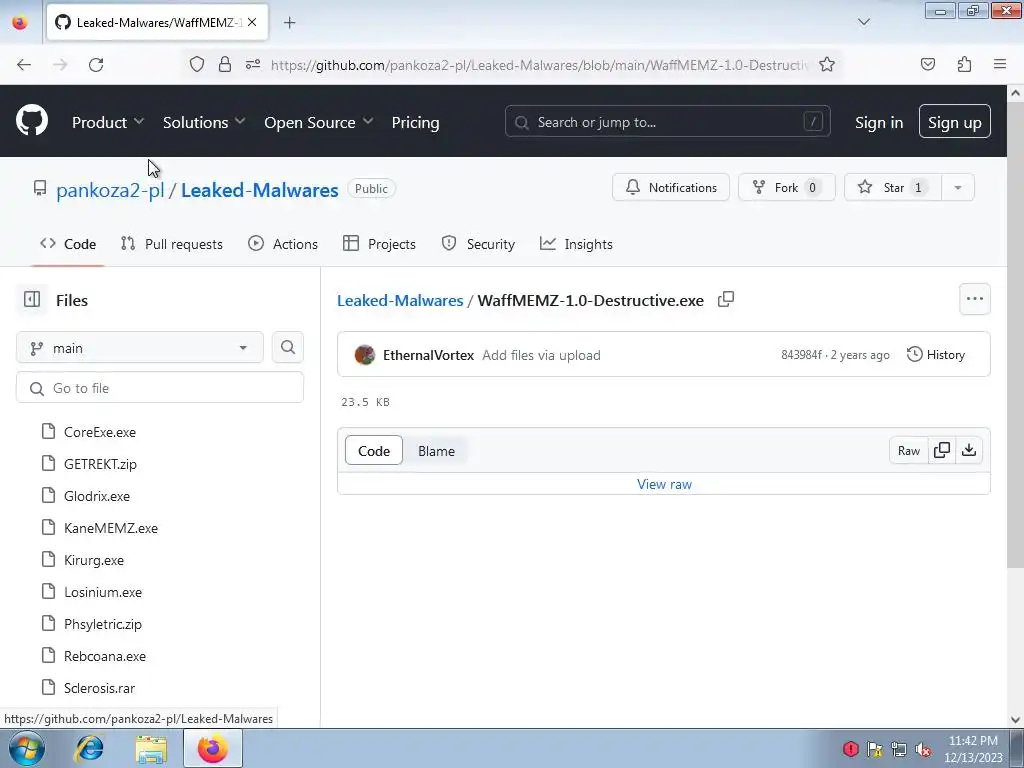Open the Pull requests tab
Screen dimensions: 1024x768
click(172, 244)
